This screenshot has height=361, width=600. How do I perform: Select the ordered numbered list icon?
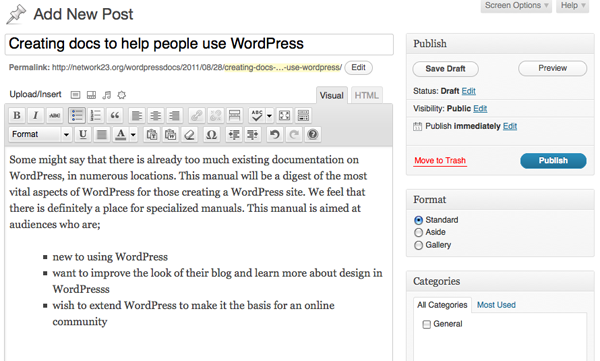(x=95, y=115)
